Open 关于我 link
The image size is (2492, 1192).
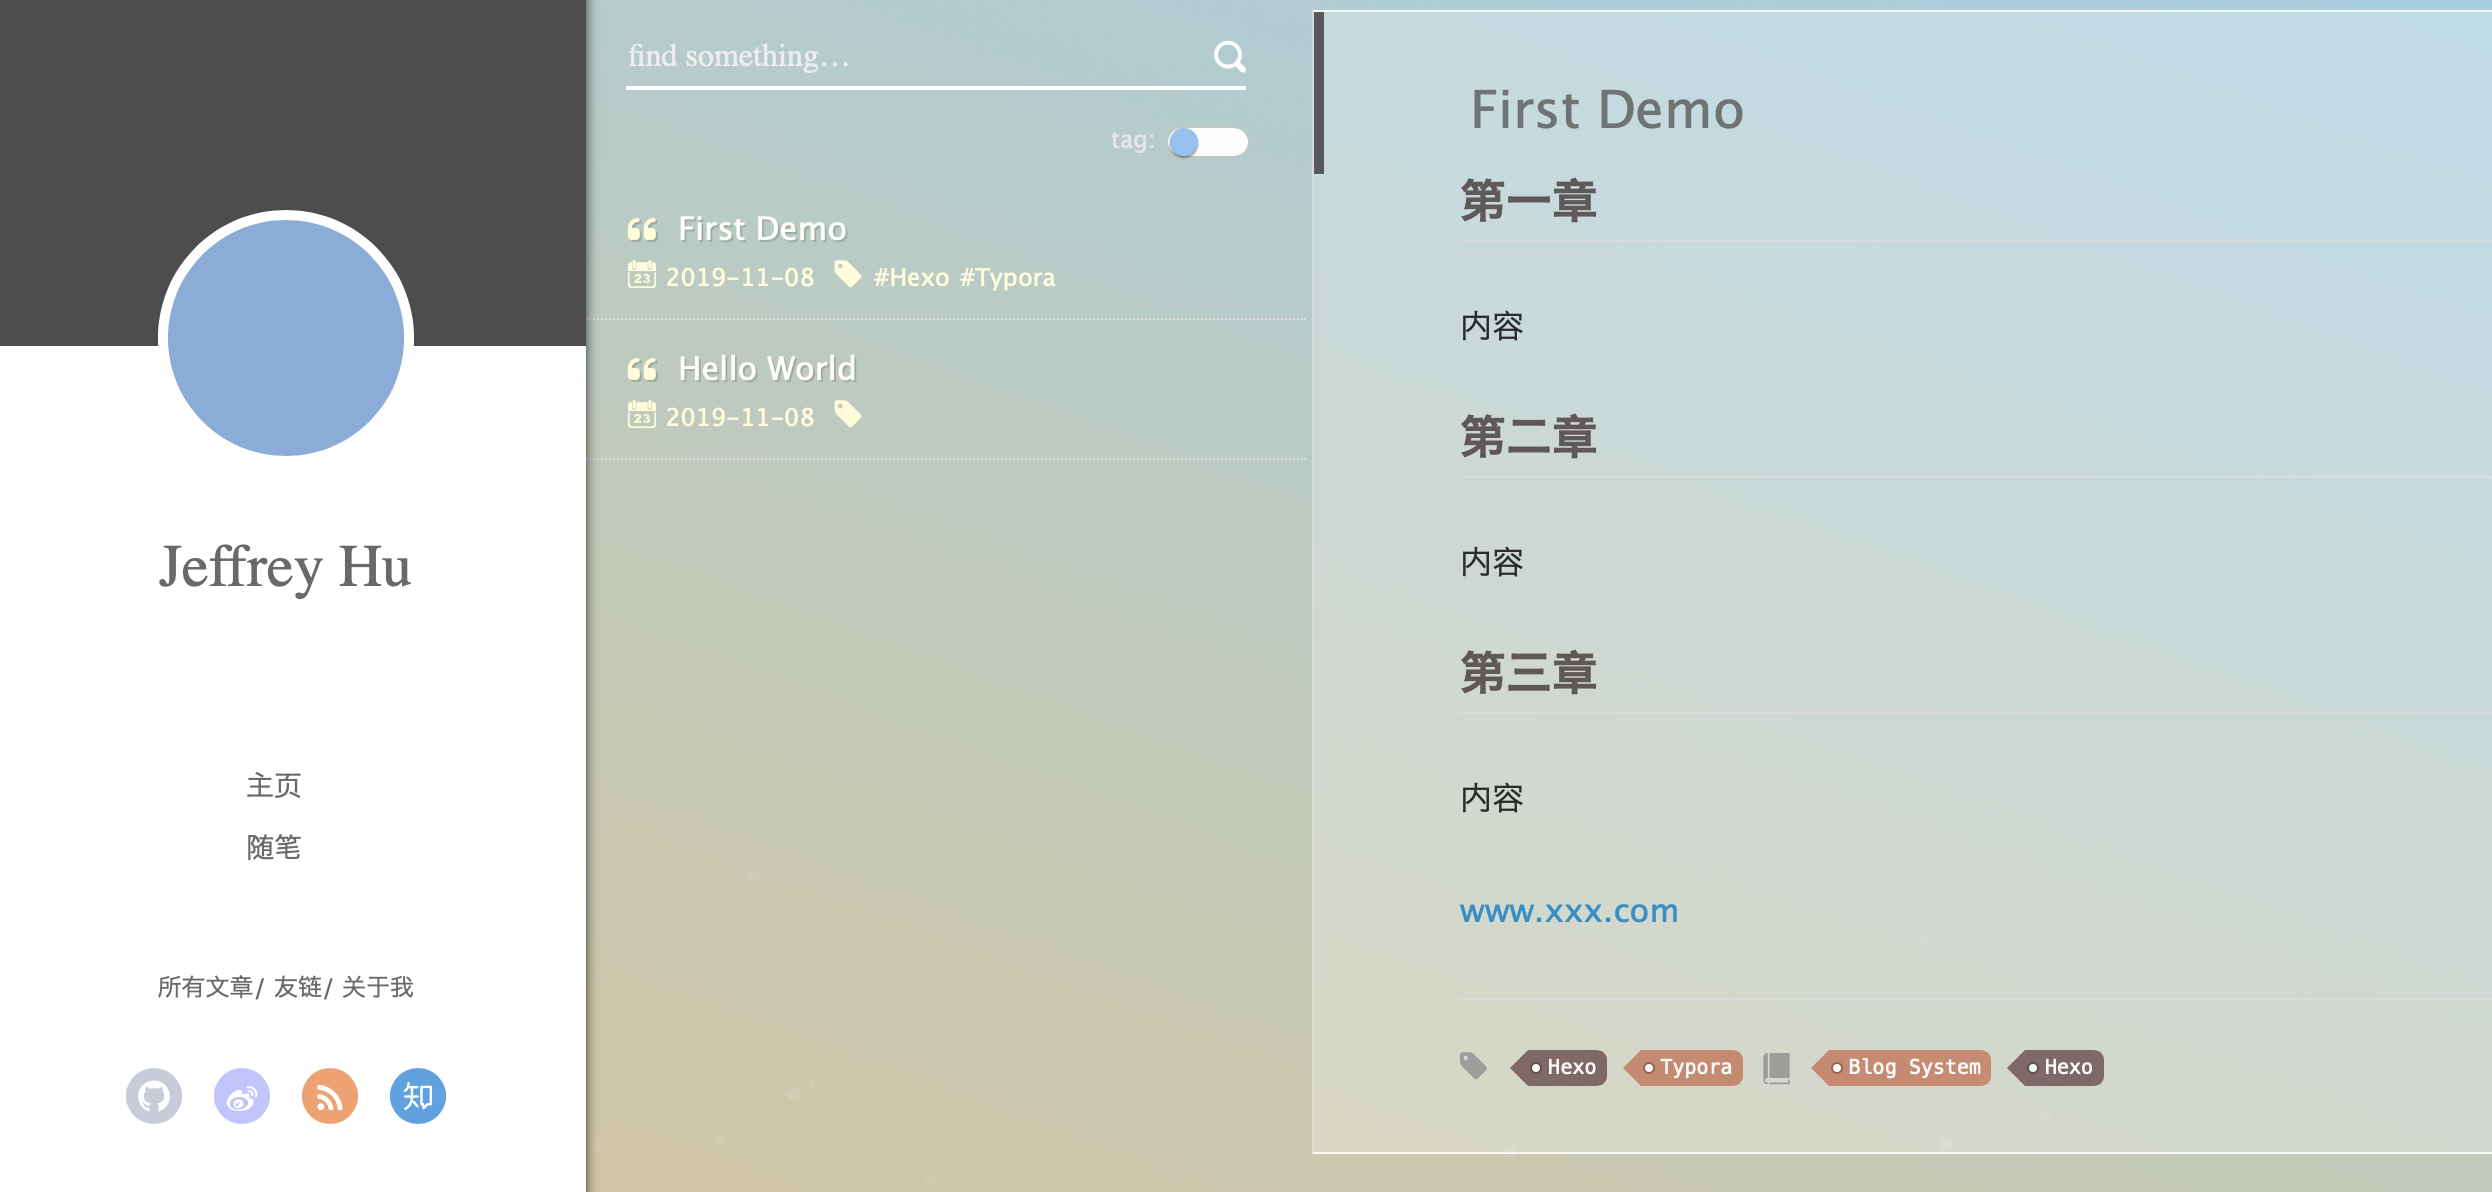(x=377, y=987)
